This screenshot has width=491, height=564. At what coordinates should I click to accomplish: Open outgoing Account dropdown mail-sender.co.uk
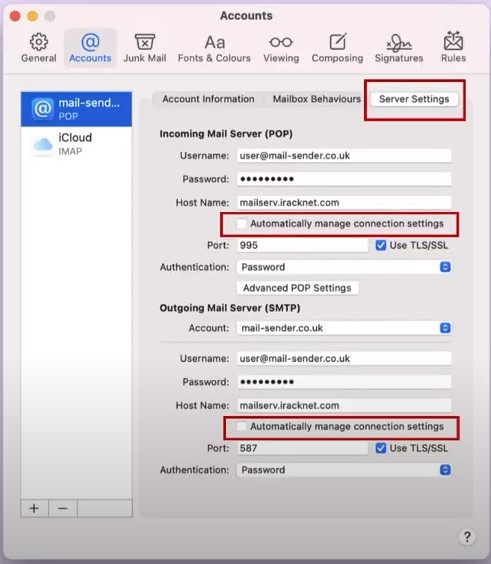pyautogui.click(x=344, y=328)
